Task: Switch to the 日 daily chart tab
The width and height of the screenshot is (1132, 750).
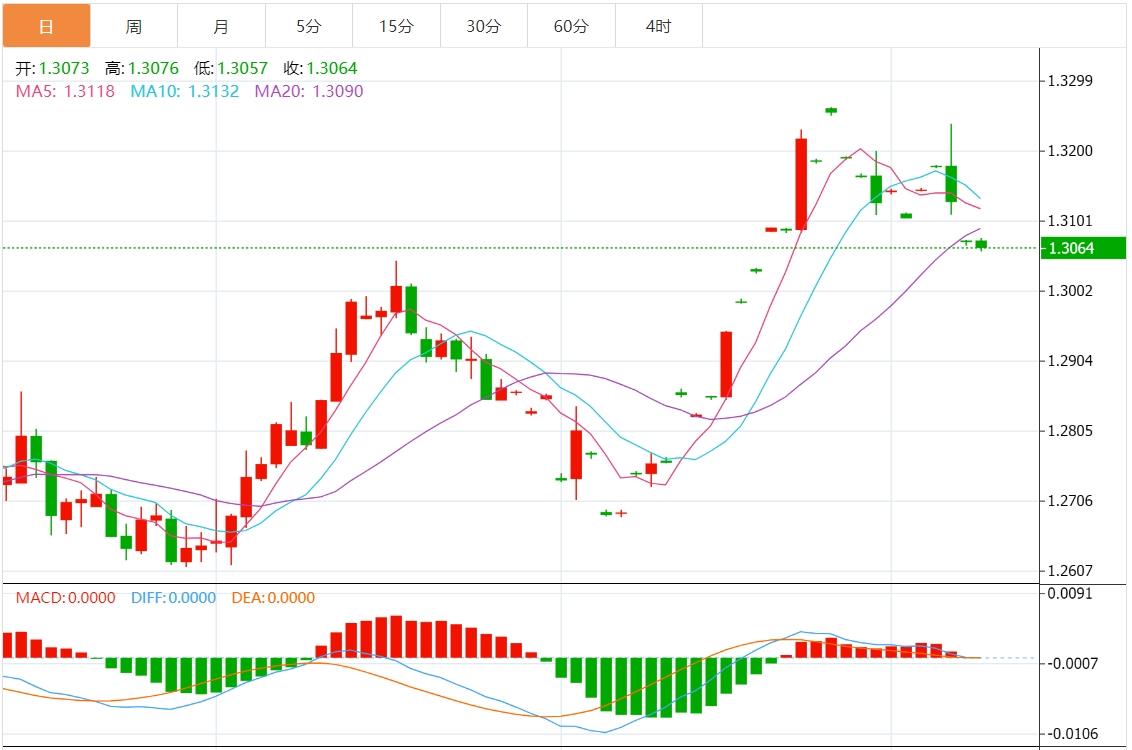Action: (x=46, y=26)
